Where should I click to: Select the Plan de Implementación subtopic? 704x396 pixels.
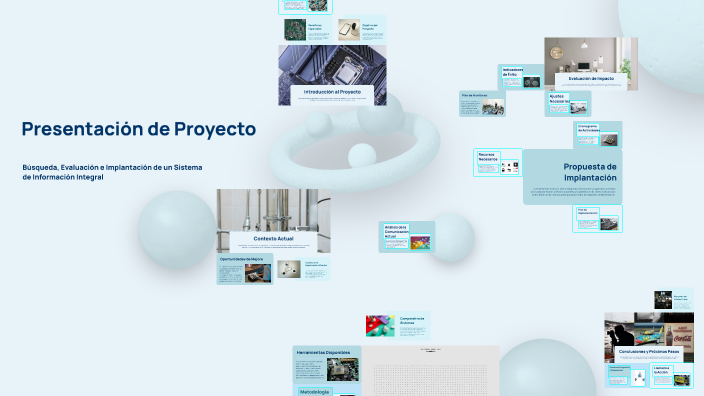click(x=598, y=219)
